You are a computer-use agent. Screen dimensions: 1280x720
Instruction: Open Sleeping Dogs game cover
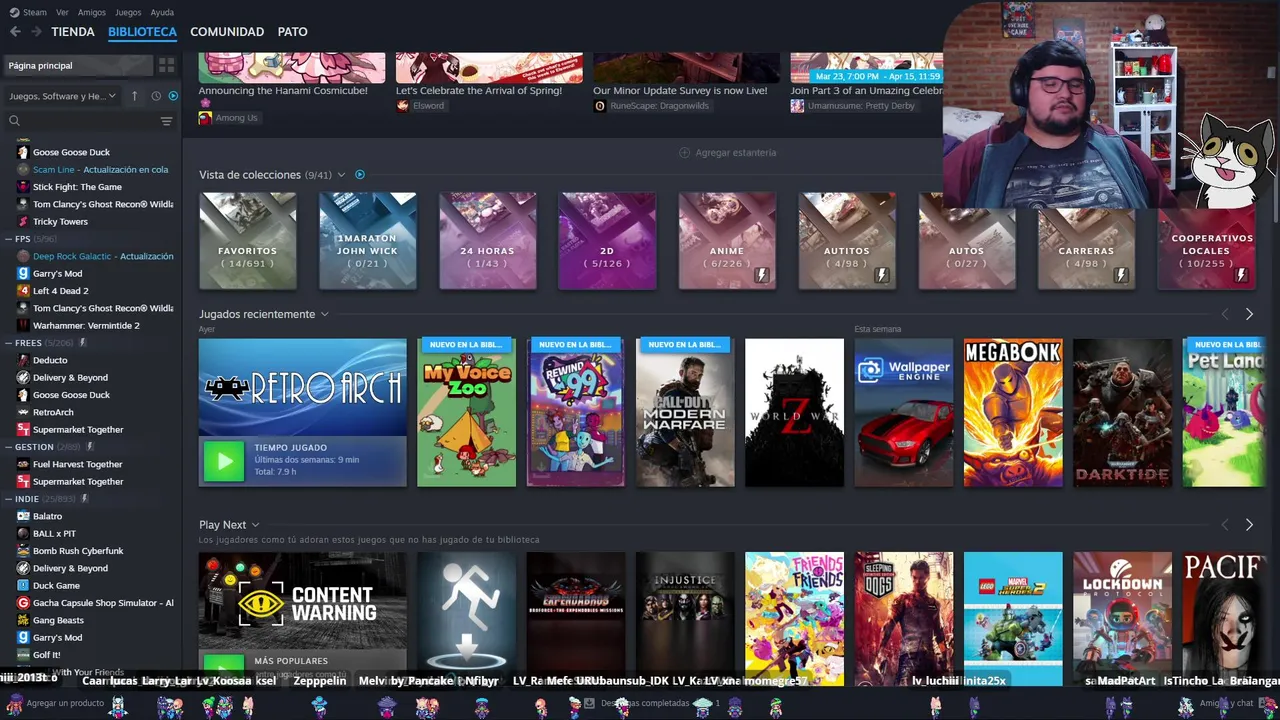[x=904, y=618]
